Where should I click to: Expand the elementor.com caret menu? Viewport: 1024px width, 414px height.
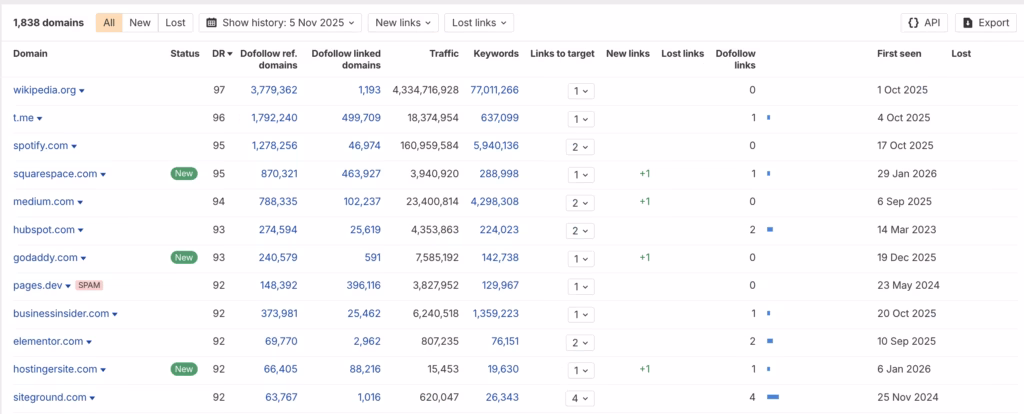click(x=89, y=342)
